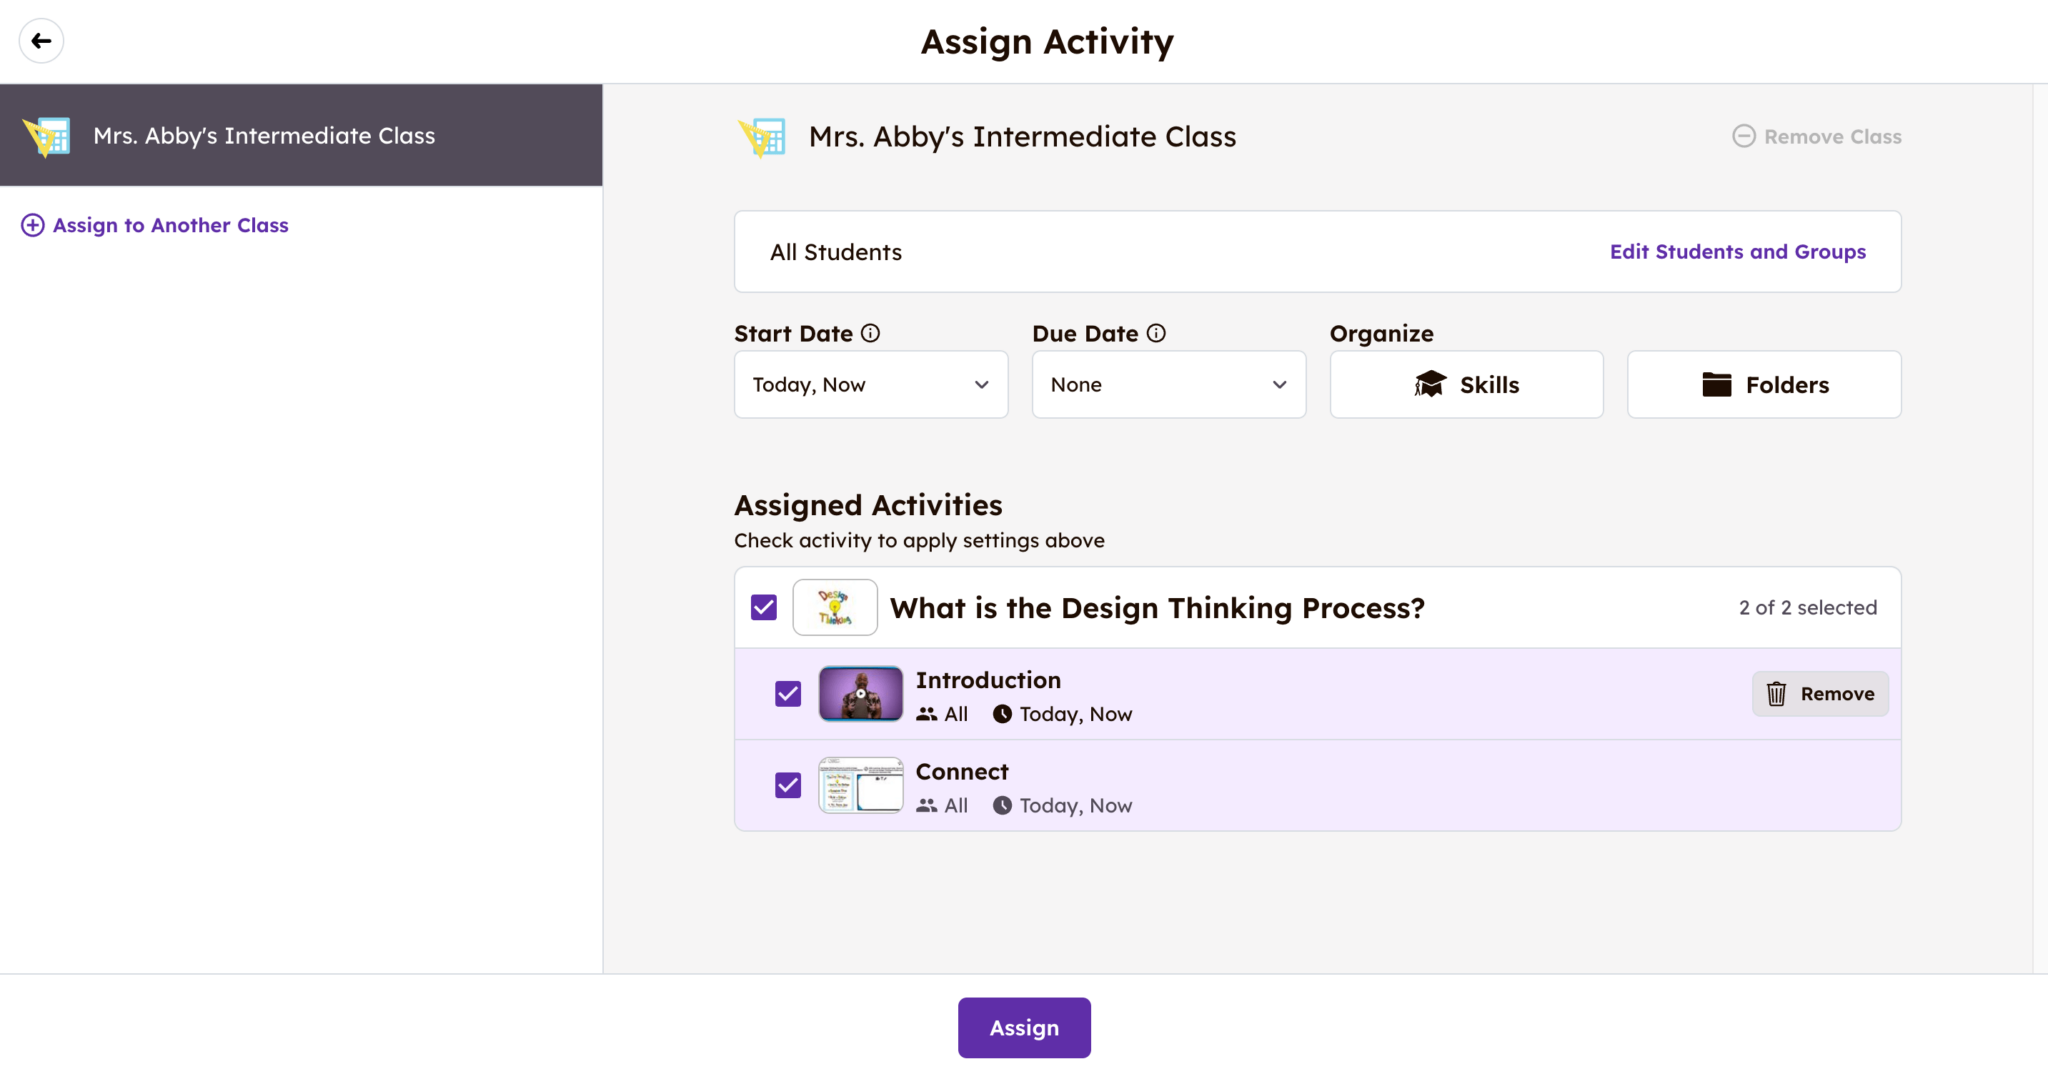Click the Due Date info icon
This screenshot has height=1069, width=2048.
[x=1158, y=332]
